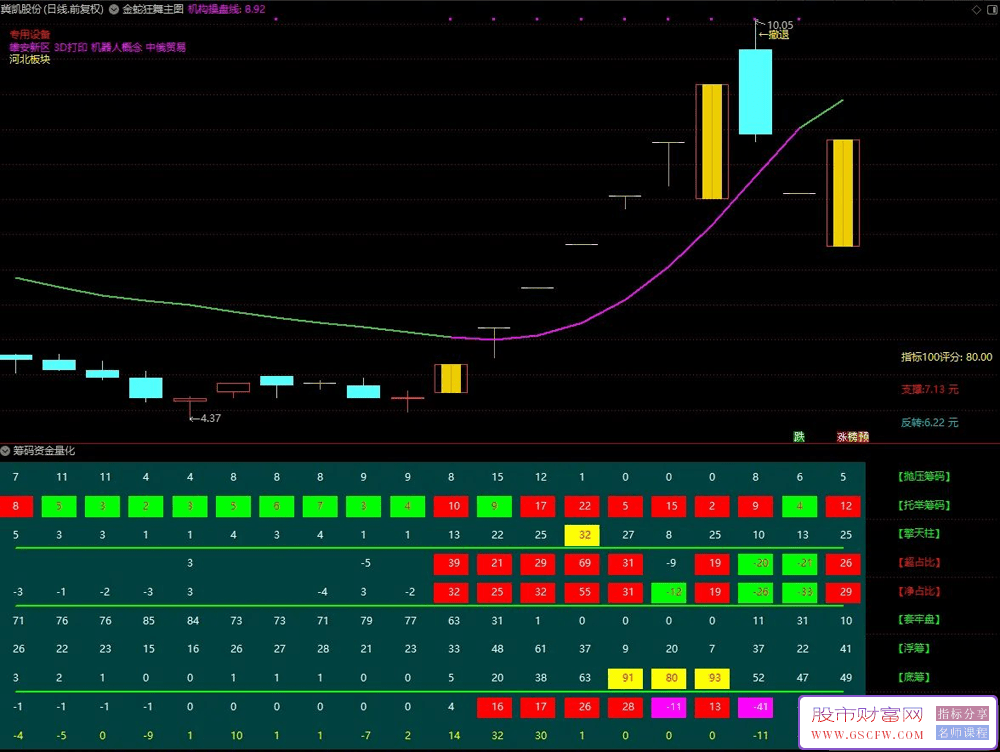The image size is (1000, 752).
Task: Click the 【浮筹】 row label
Action: [x=914, y=648]
